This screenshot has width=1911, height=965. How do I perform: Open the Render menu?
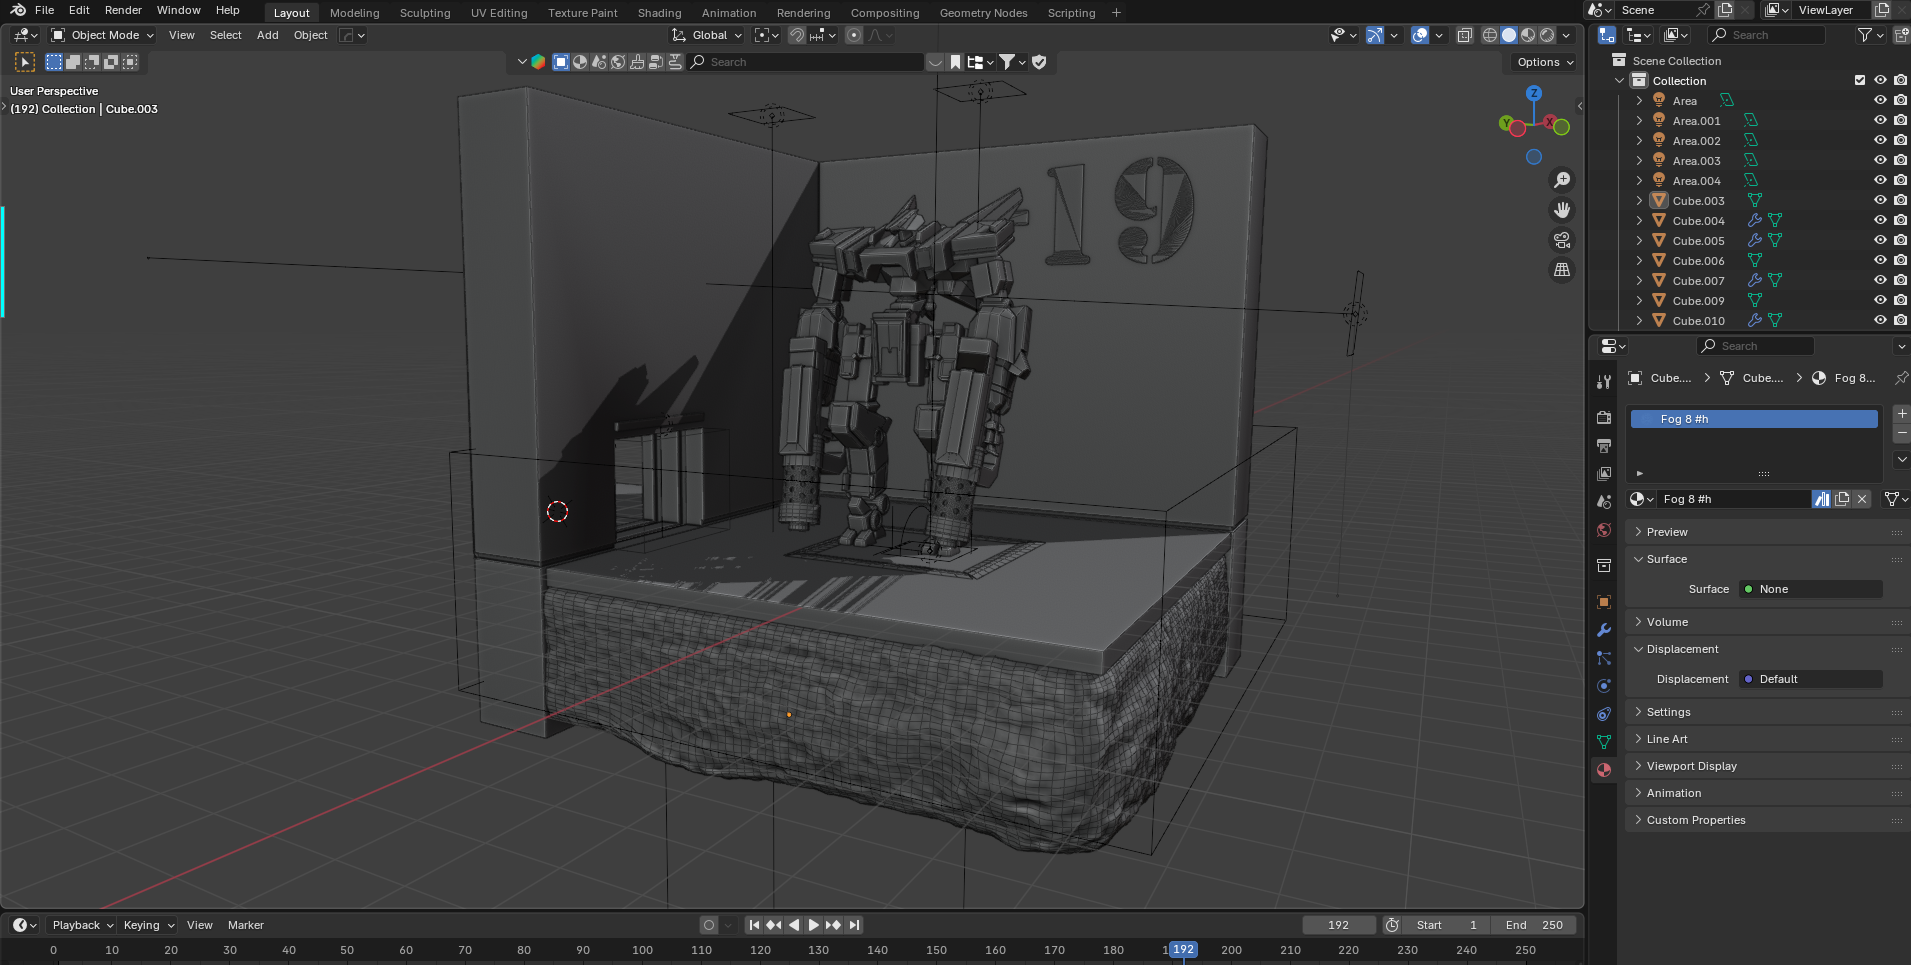pyautogui.click(x=123, y=10)
